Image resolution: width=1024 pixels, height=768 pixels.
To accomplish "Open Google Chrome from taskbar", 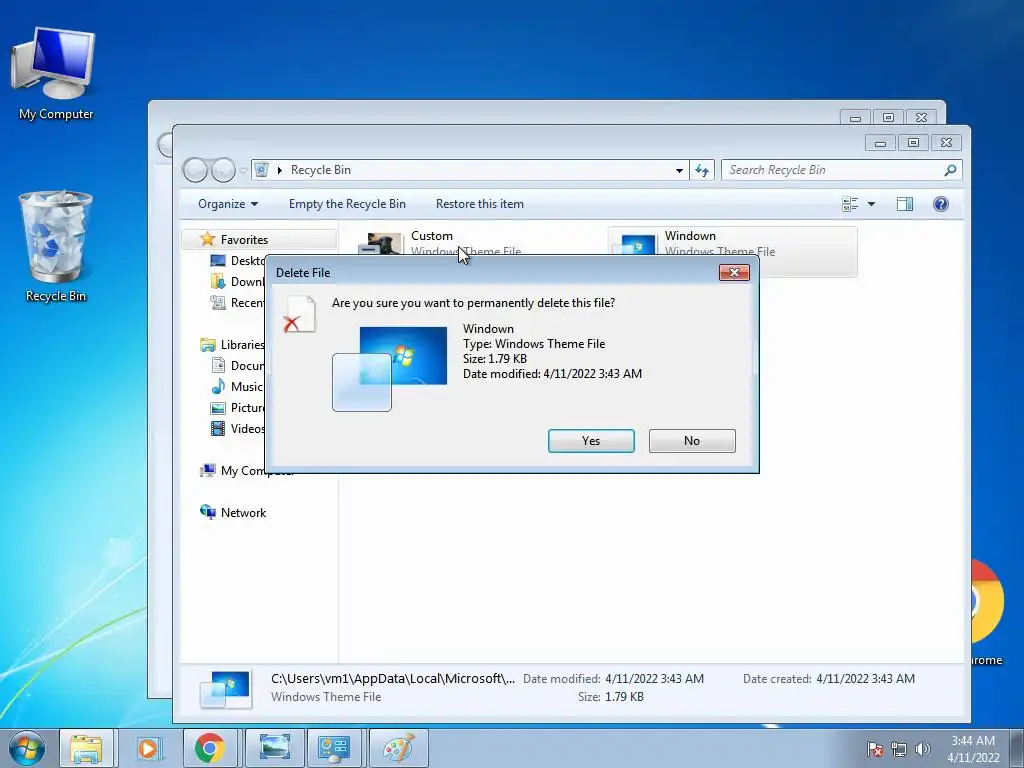I will tap(210, 748).
